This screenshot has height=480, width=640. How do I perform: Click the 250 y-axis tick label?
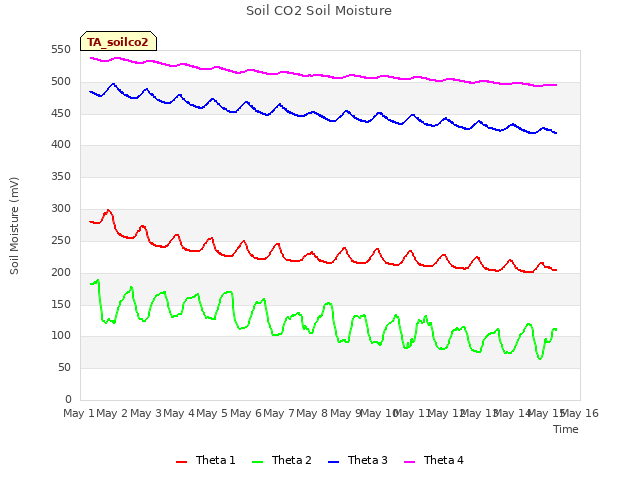[x=61, y=240]
